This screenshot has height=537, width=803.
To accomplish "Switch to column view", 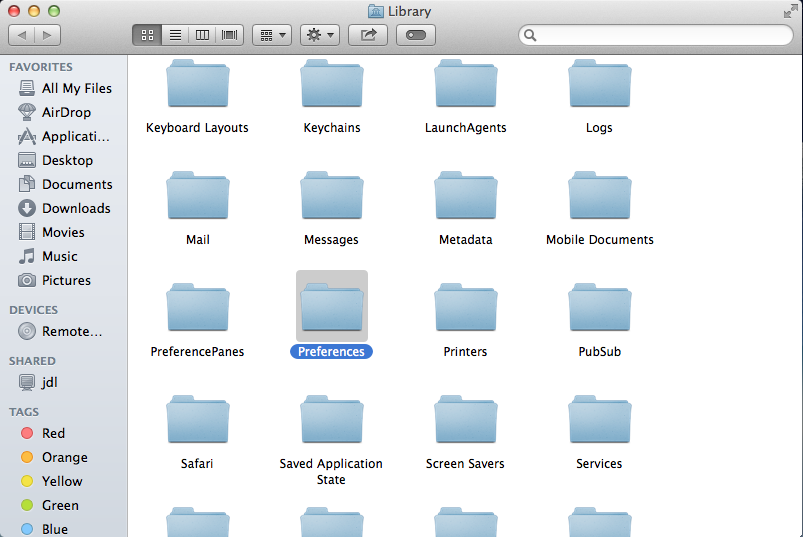I will point(203,35).
